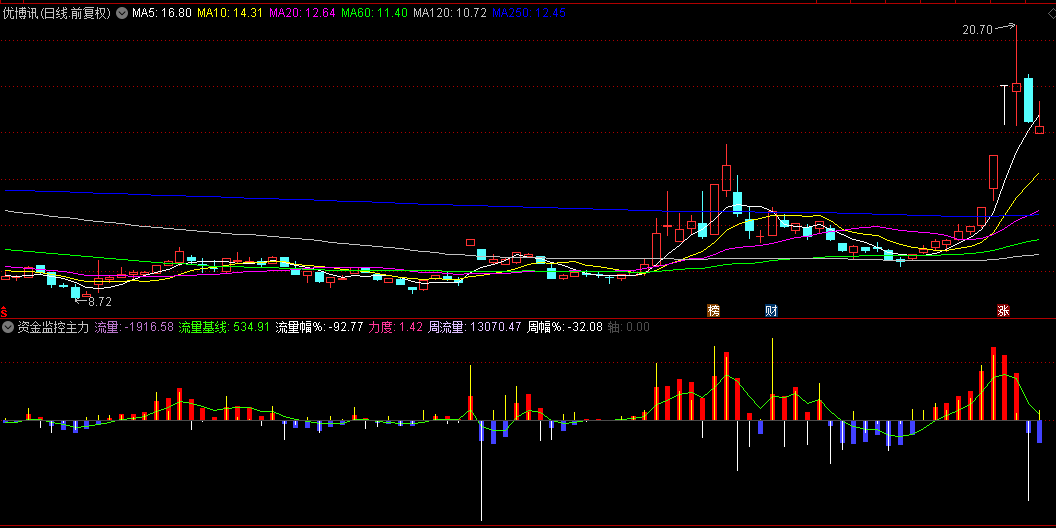Click the 20.70 high price label

pyautogui.click(x=977, y=30)
